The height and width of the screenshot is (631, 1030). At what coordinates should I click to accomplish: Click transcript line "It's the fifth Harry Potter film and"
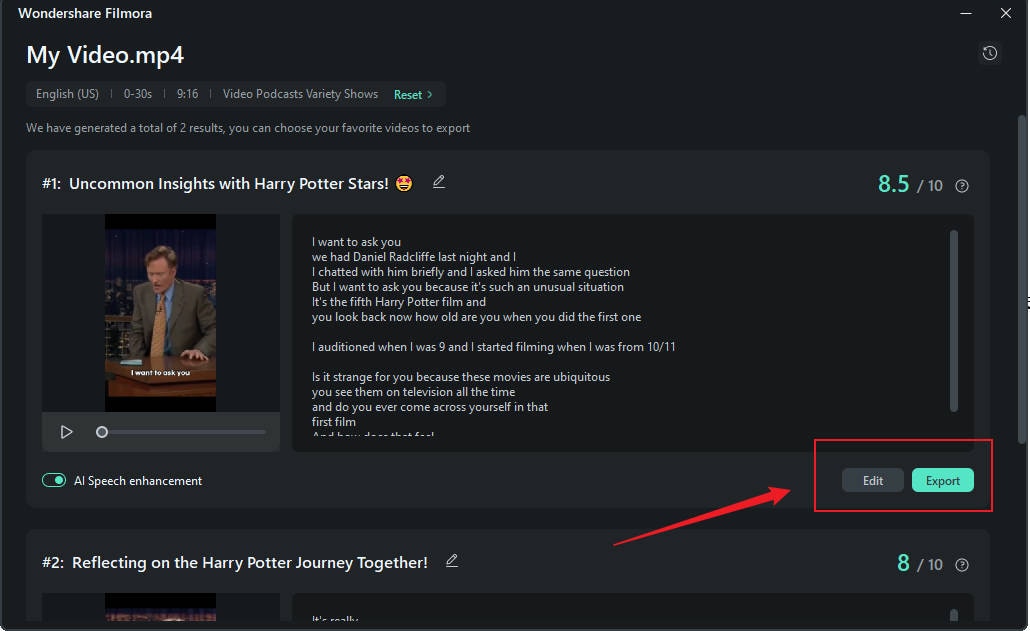tap(399, 302)
